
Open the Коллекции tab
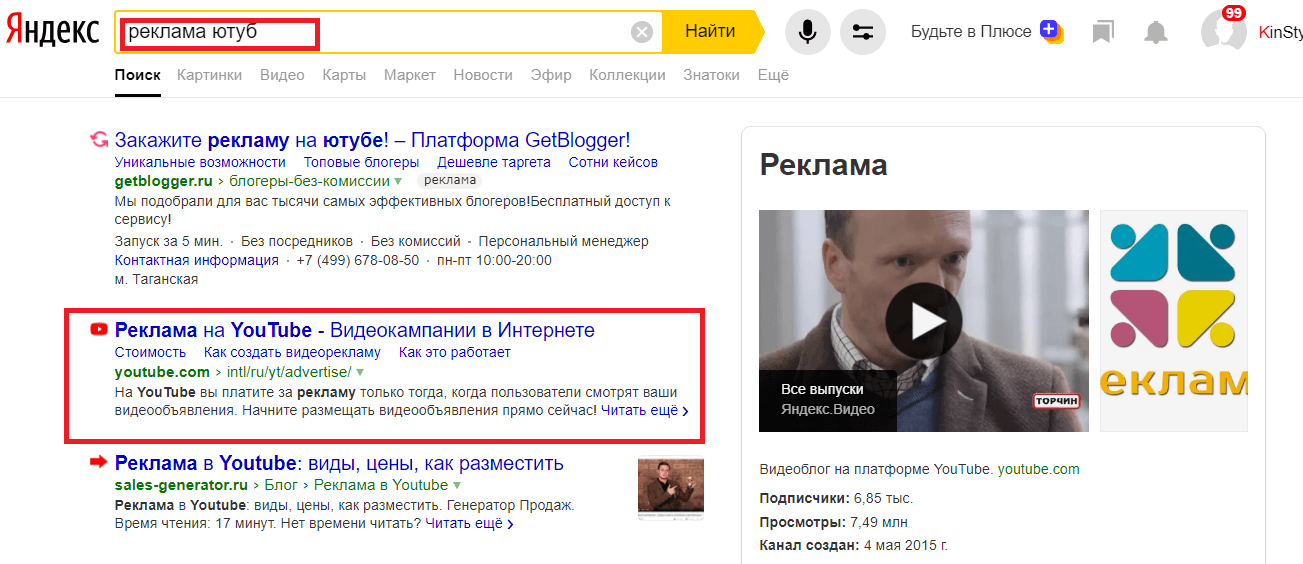(627, 75)
